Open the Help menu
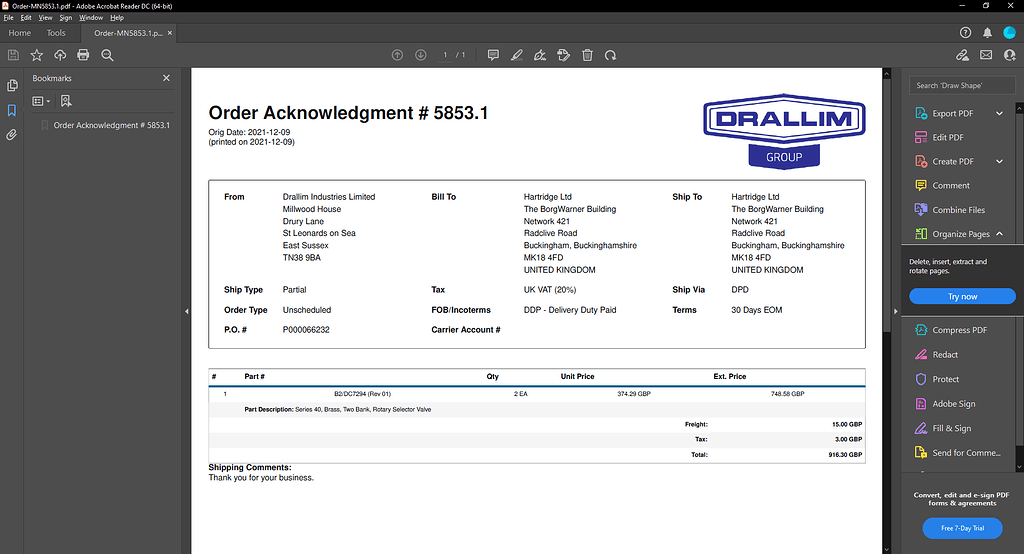 point(117,18)
